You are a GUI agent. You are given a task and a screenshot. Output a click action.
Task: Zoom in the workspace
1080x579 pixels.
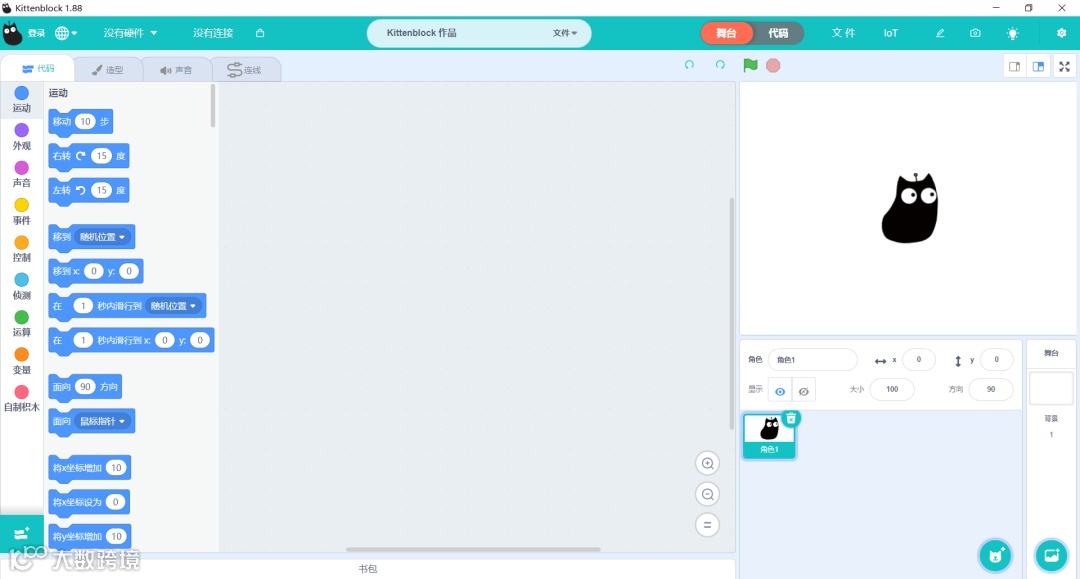point(707,463)
